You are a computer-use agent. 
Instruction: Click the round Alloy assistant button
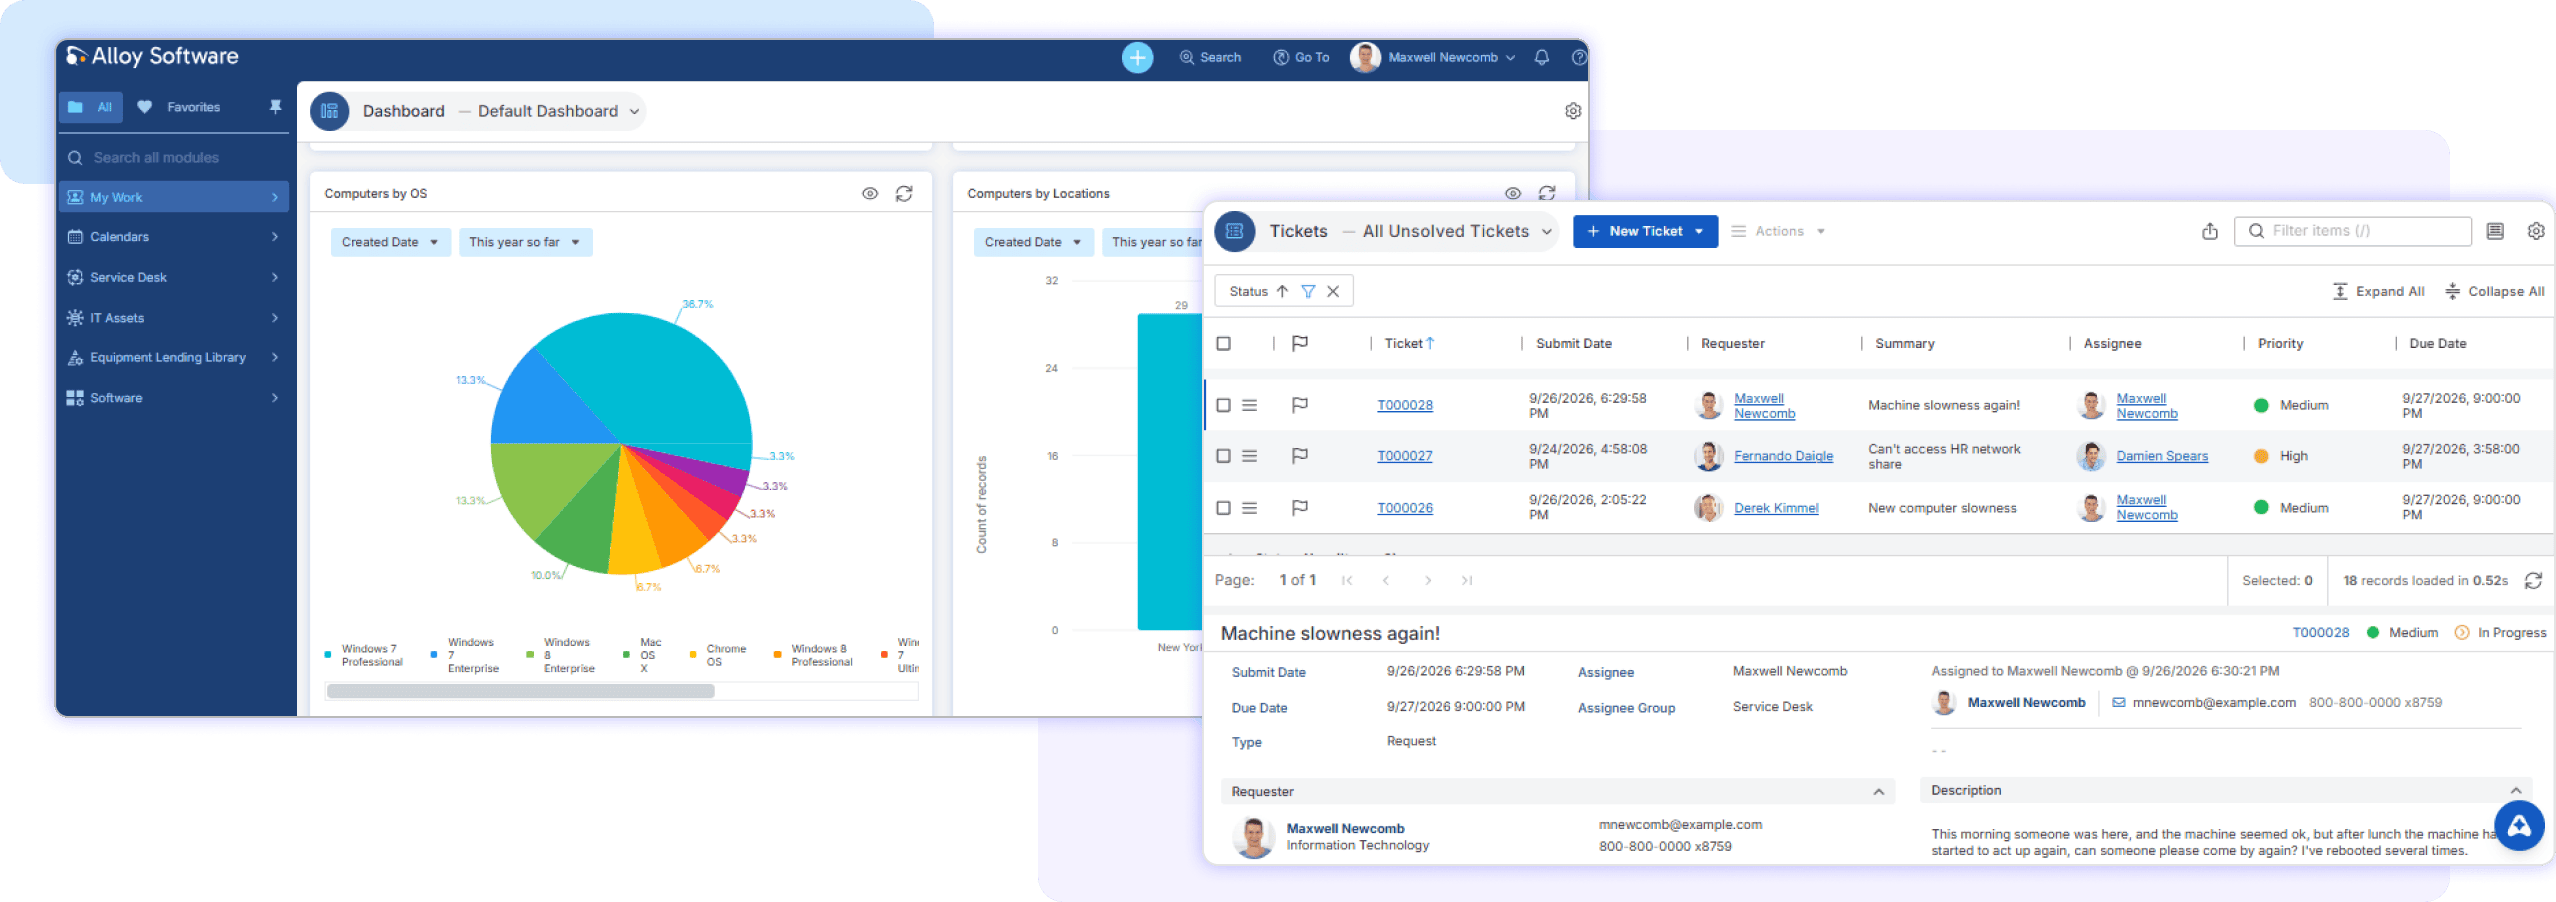[2519, 826]
